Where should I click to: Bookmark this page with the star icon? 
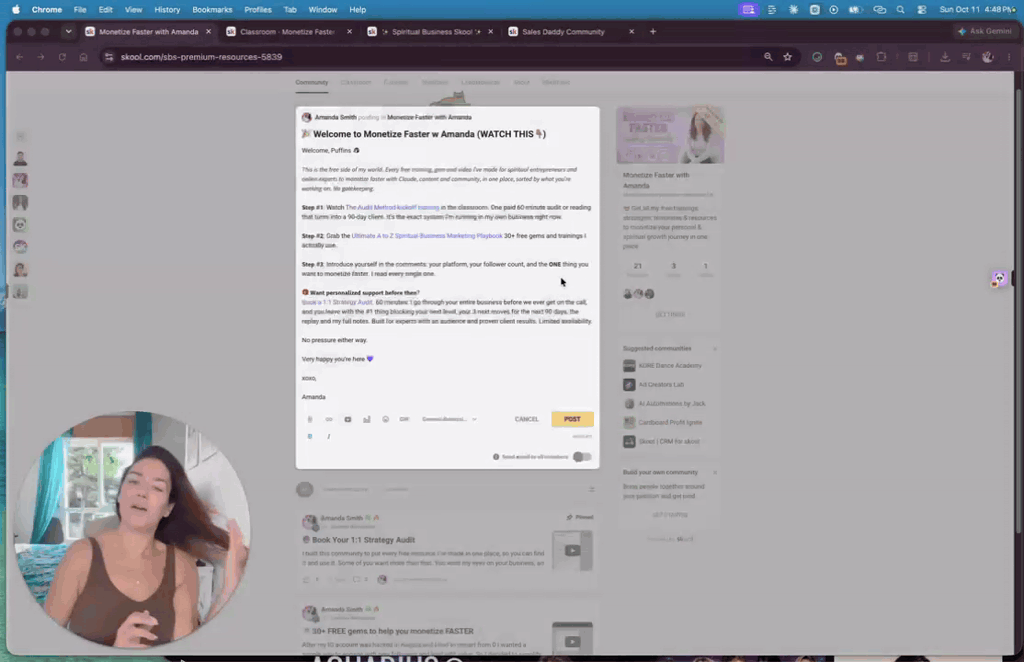pos(788,57)
